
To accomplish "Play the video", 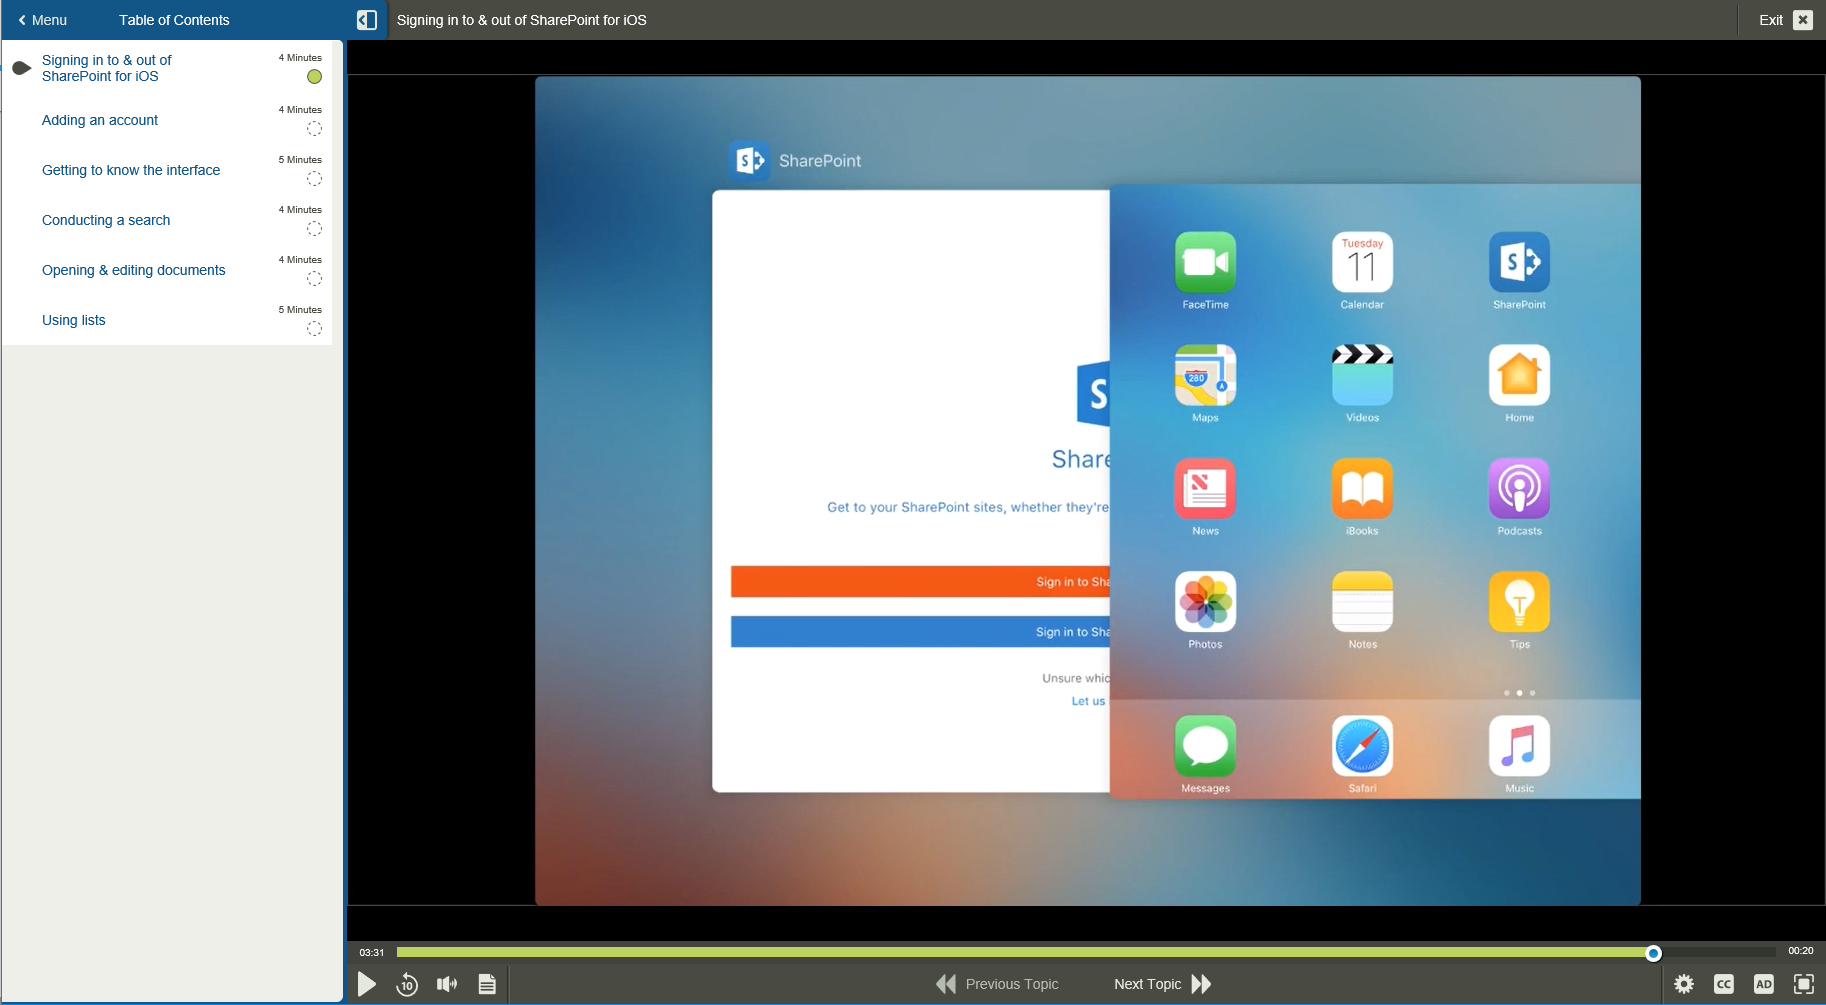I will [367, 983].
